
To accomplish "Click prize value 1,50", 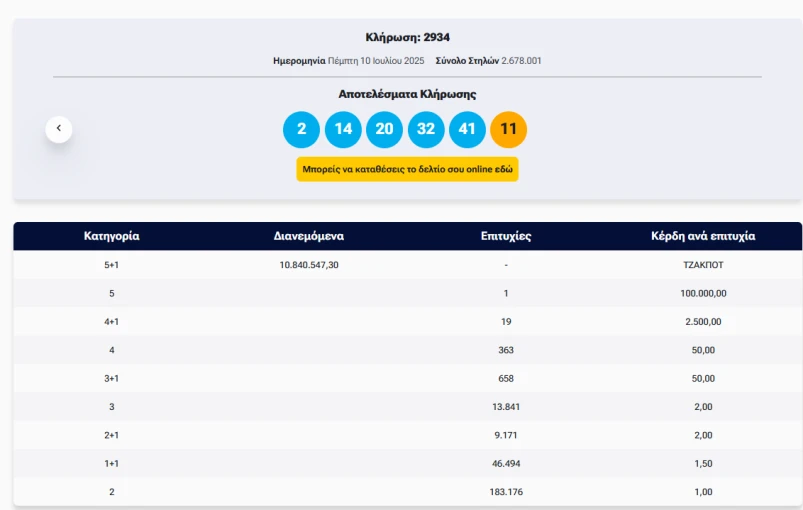I will pyautogui.click(x=703, y=463).
